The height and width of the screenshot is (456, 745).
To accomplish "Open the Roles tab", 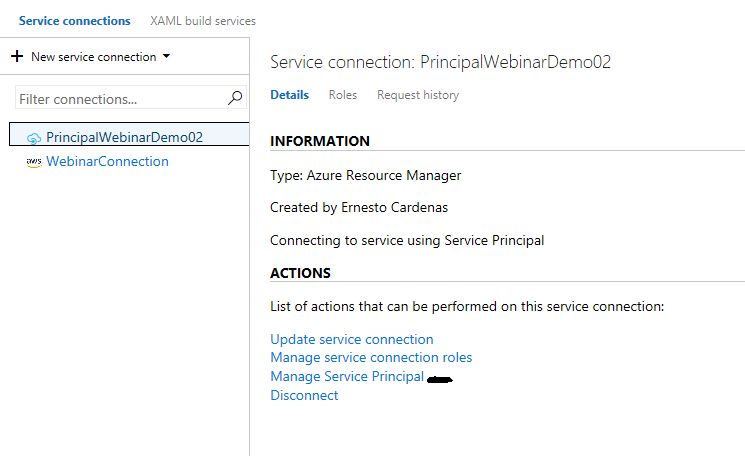I will [343, 95].
